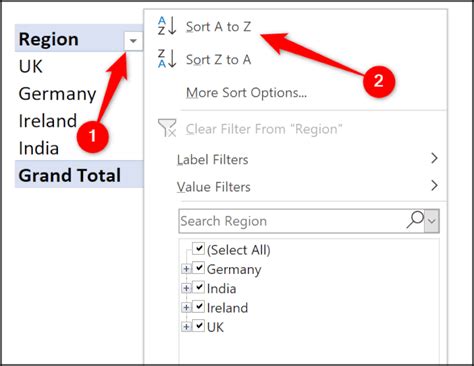Click the search magnifier icon

(415, 220)
